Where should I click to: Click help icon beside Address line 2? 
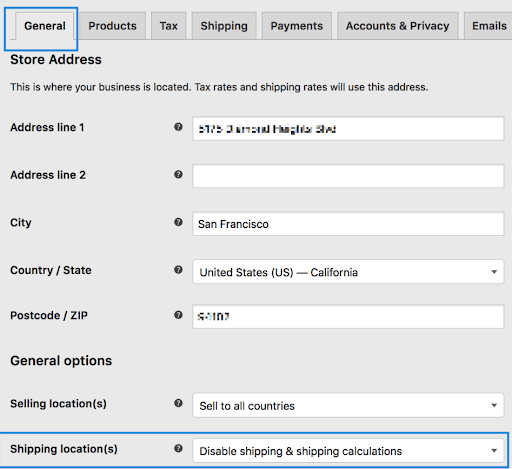coord(178,174)
